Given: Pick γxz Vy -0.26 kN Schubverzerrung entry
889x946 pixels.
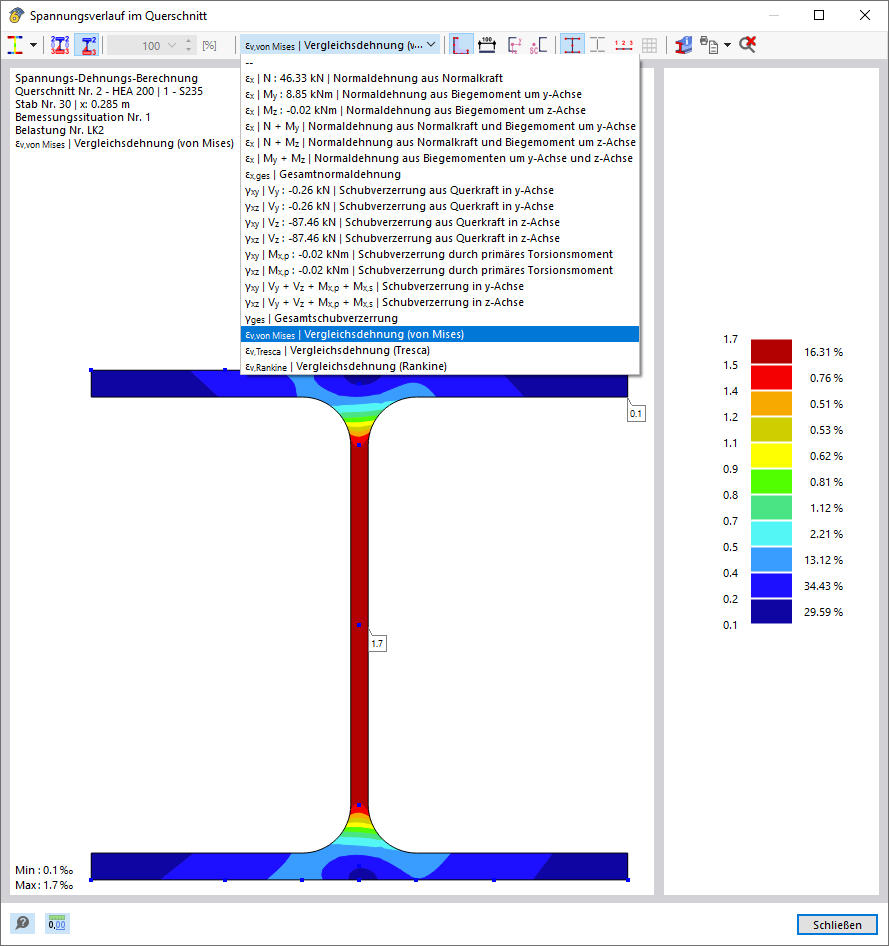Looking at the screenshot, I should [440, 206].
